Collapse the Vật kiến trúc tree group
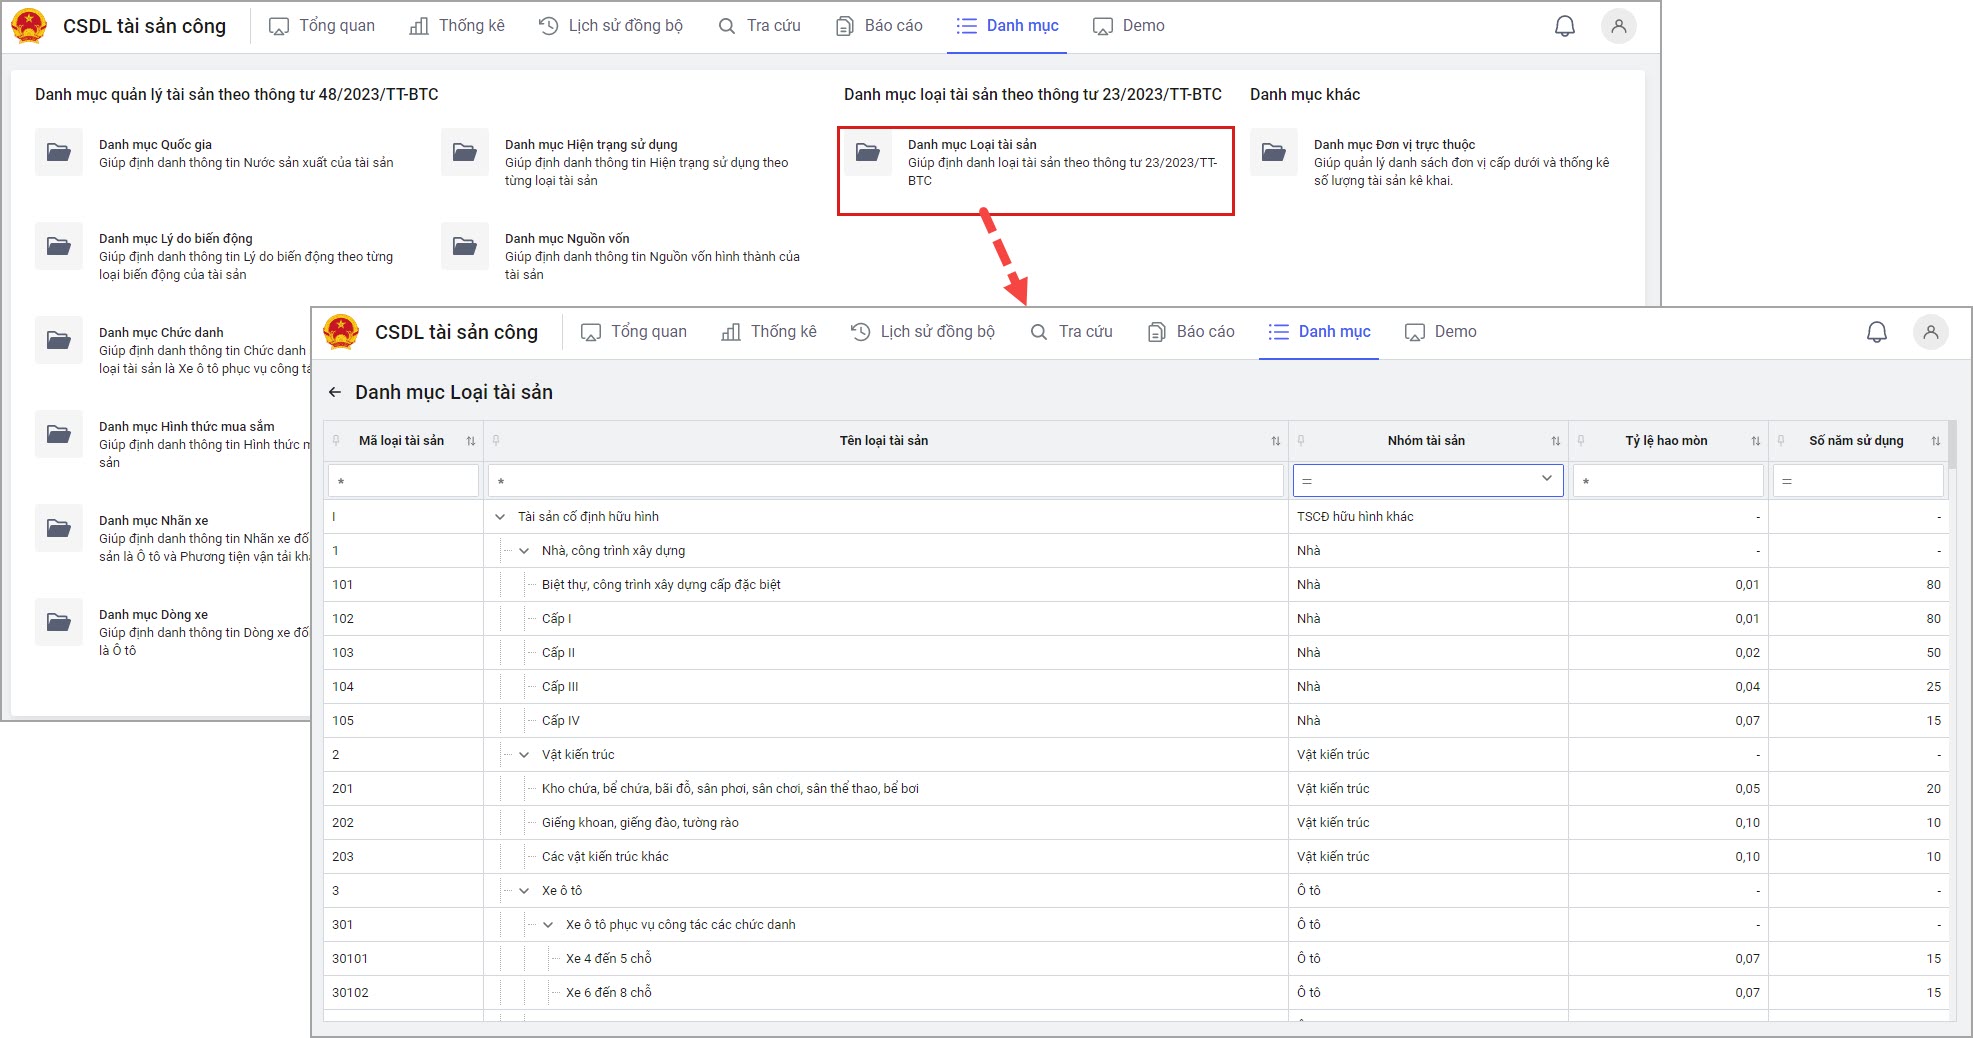 [524, 755]
